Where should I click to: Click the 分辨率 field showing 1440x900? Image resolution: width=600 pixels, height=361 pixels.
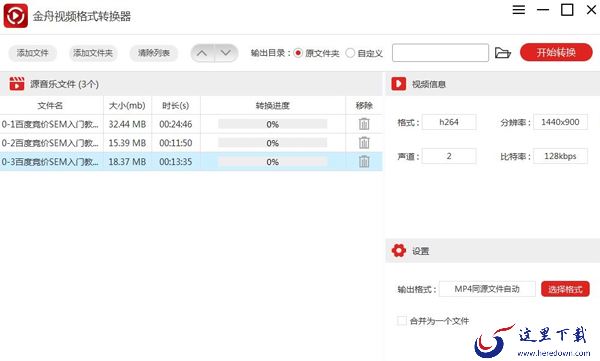click(560, 122)
